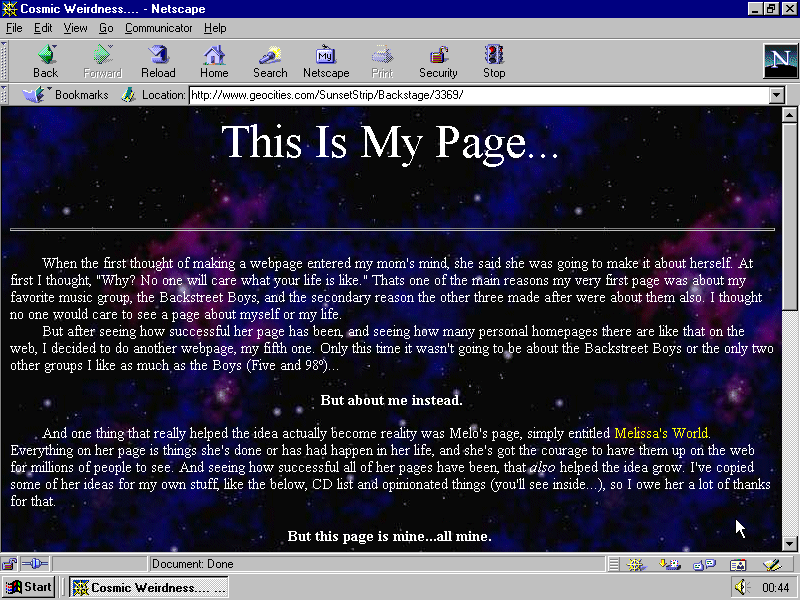Click the page location proxy icon
800x600 pixels.
click(x=129, y=95)
